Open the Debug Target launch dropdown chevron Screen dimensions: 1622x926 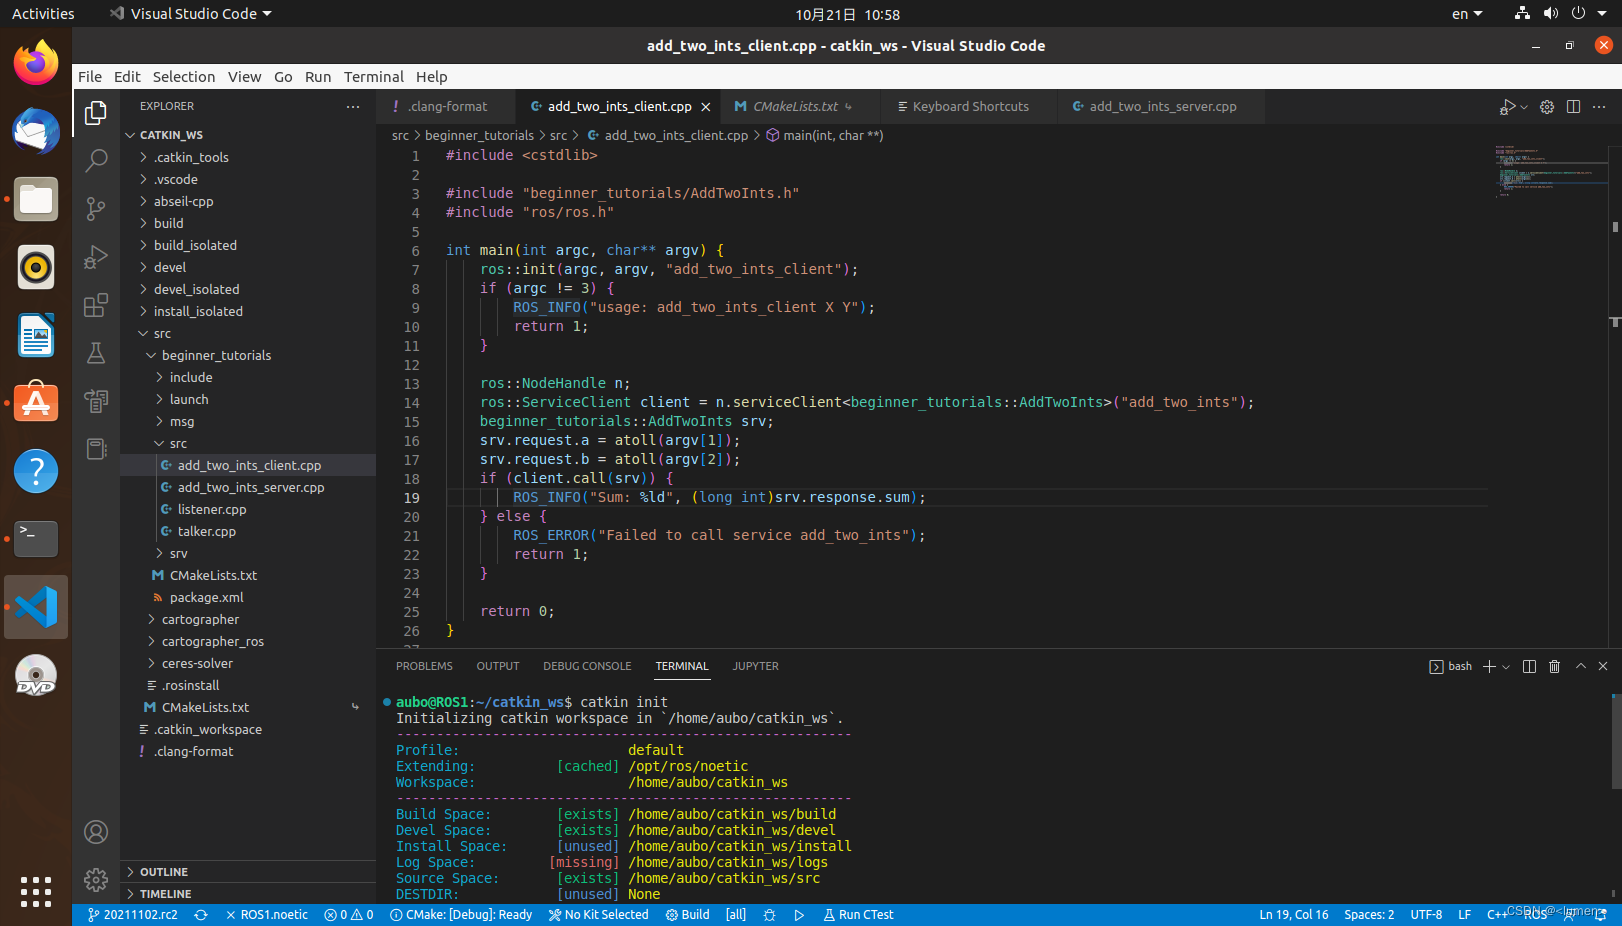pos(1523,106)
